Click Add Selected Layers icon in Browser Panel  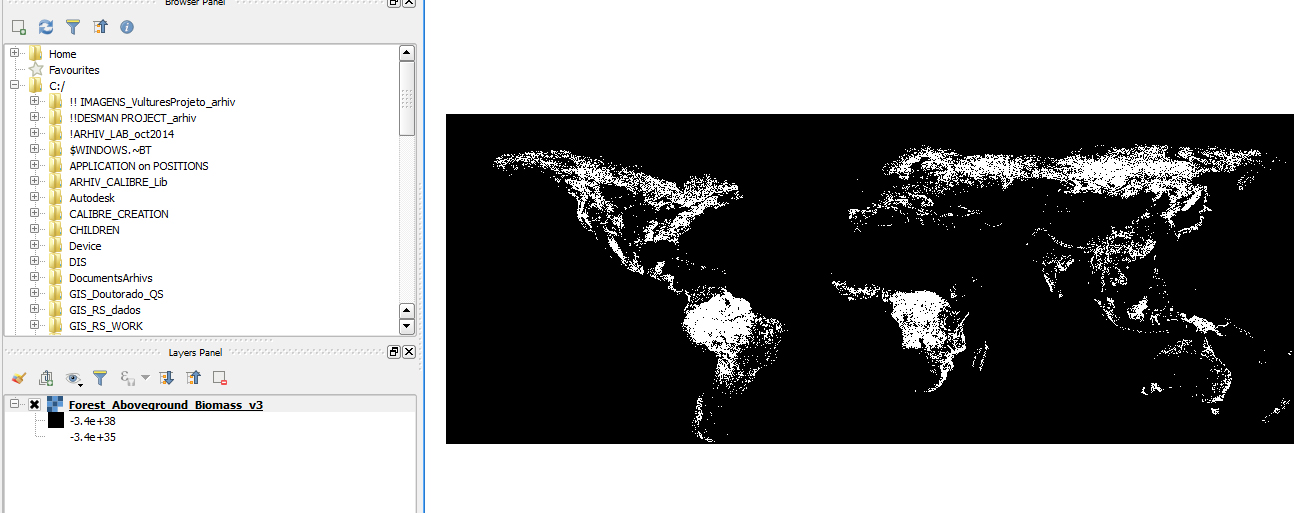[18, 27]
